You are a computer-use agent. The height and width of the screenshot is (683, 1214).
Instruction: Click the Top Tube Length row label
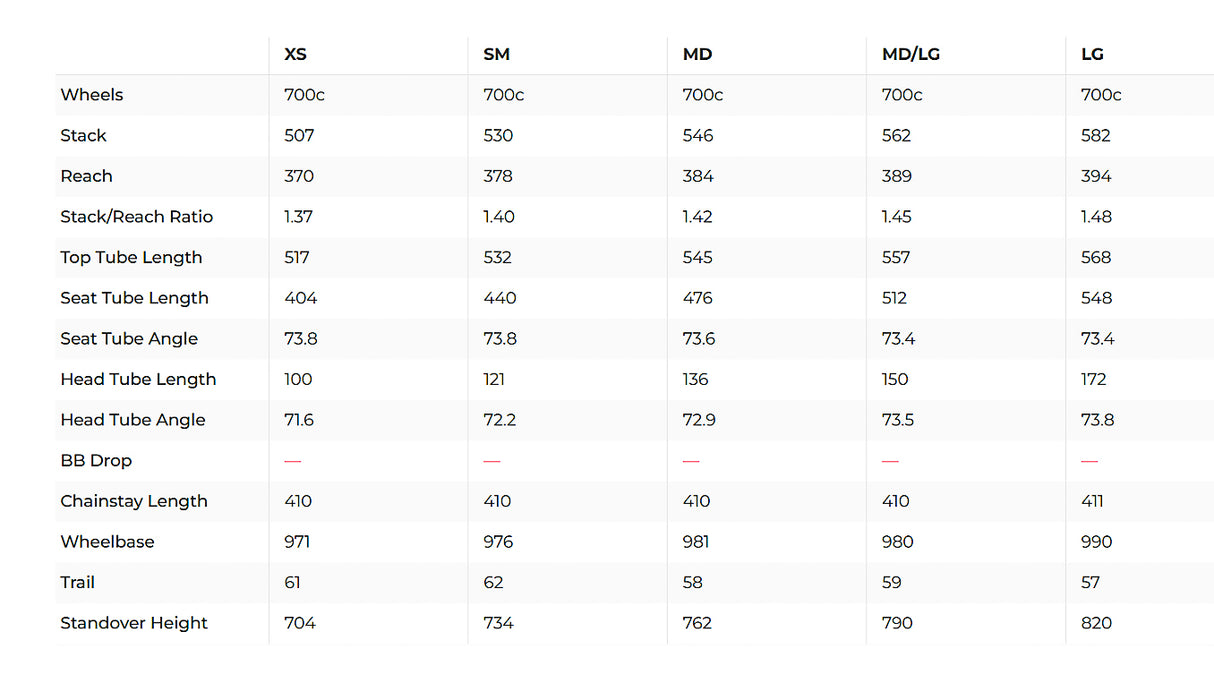click(x=131, y=257)
